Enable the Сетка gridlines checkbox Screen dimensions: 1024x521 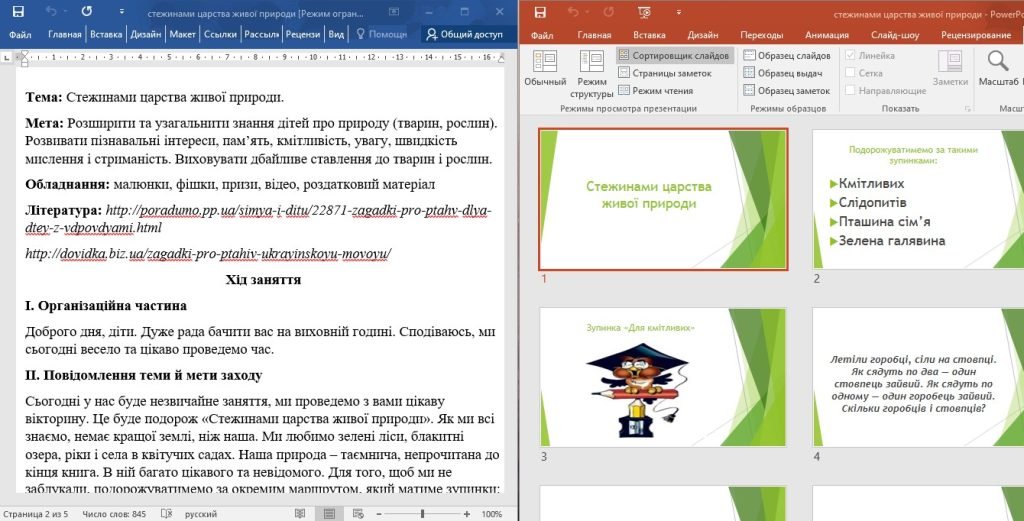tap(851, 73)
